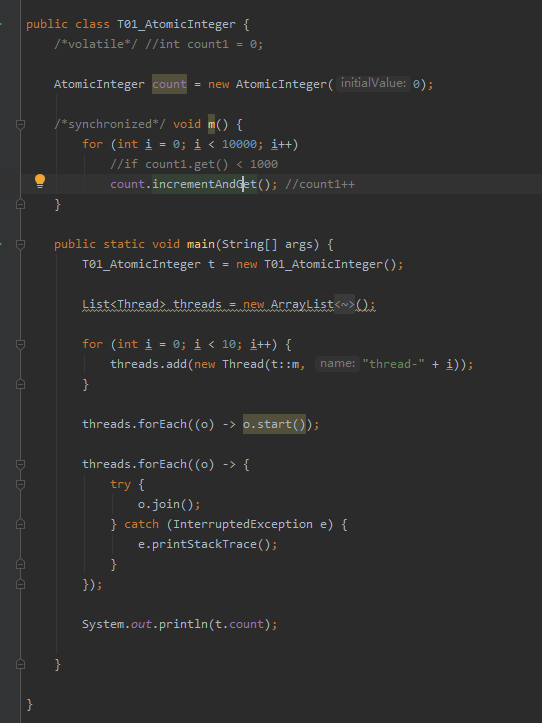Viewport: 542px width, 723px height.
Task: Click the o.join() call
Action: click(166, 504)
